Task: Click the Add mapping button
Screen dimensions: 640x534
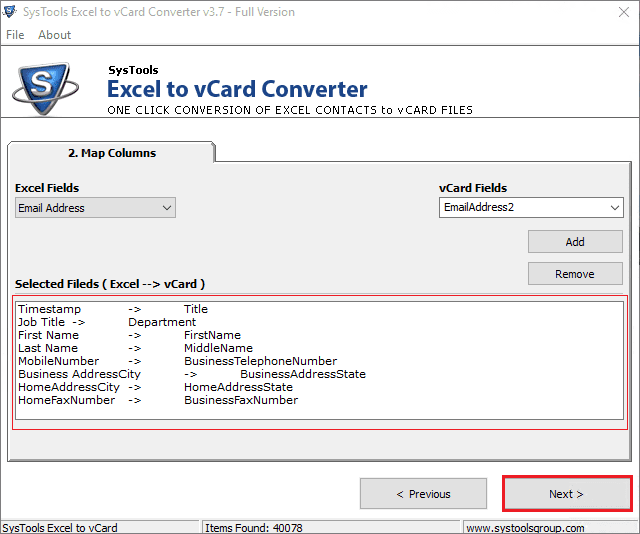Action: [575, 242]
